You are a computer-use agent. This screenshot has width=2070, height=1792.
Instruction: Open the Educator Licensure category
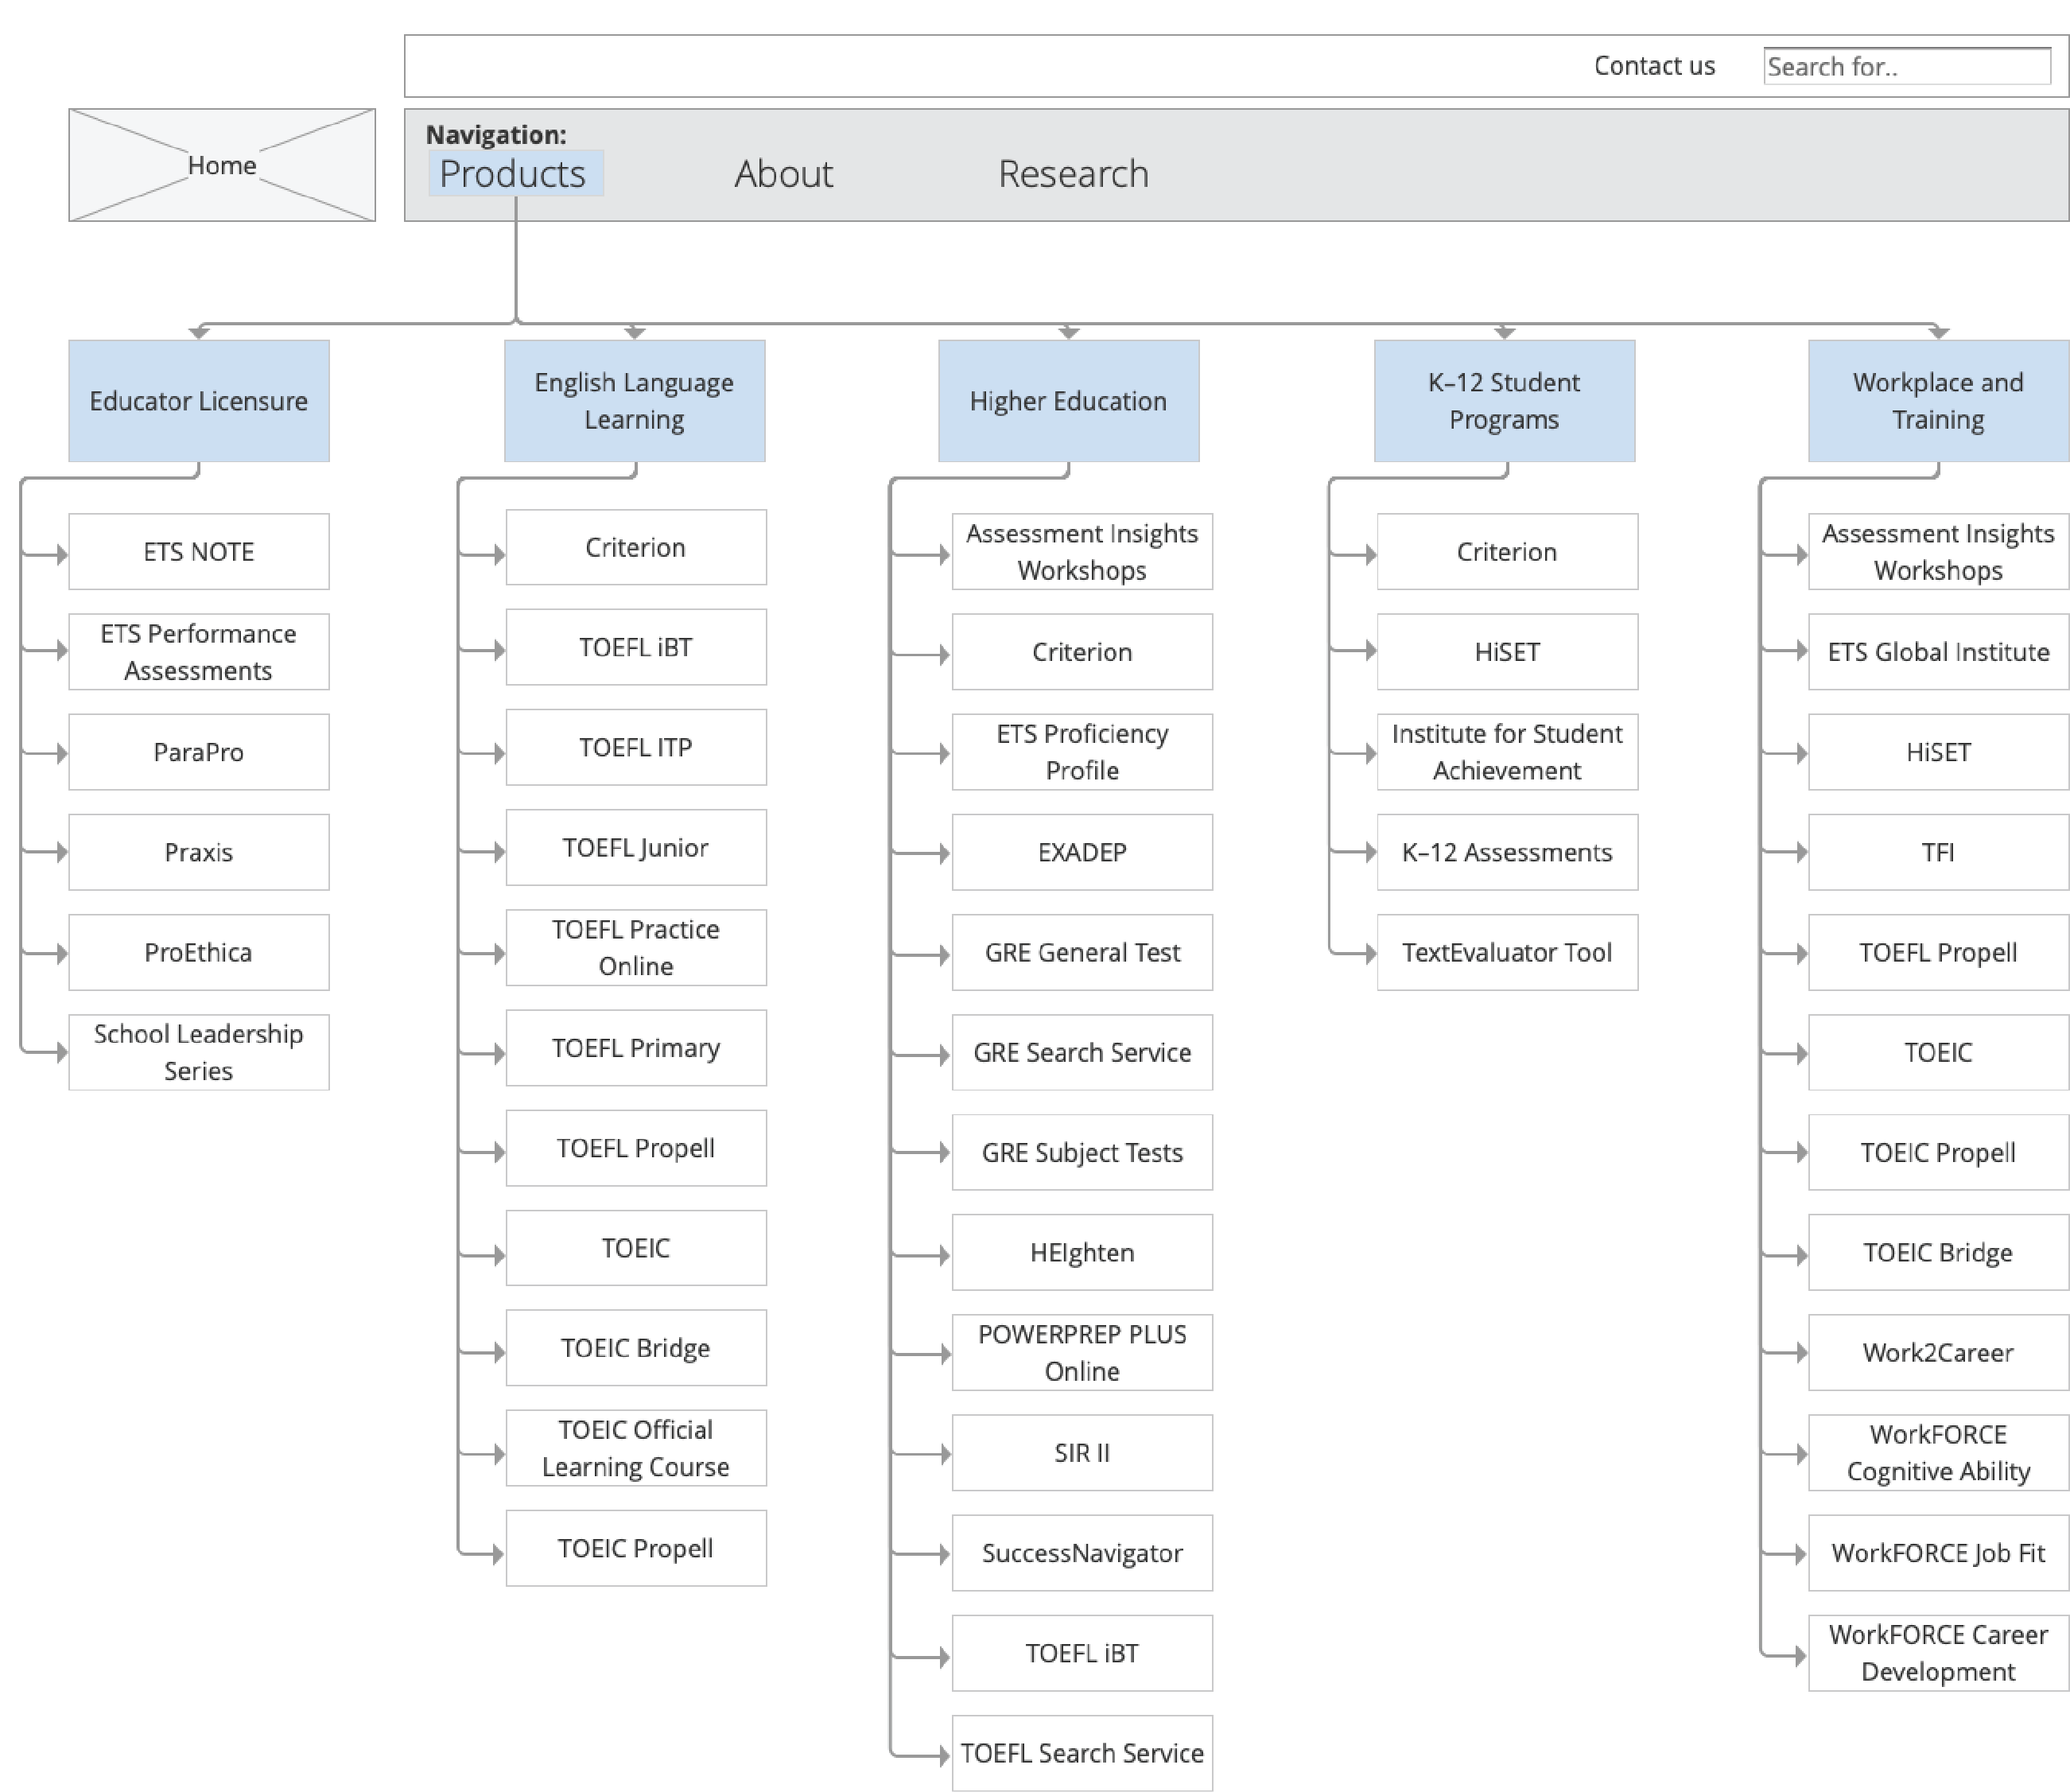(198, 401)
